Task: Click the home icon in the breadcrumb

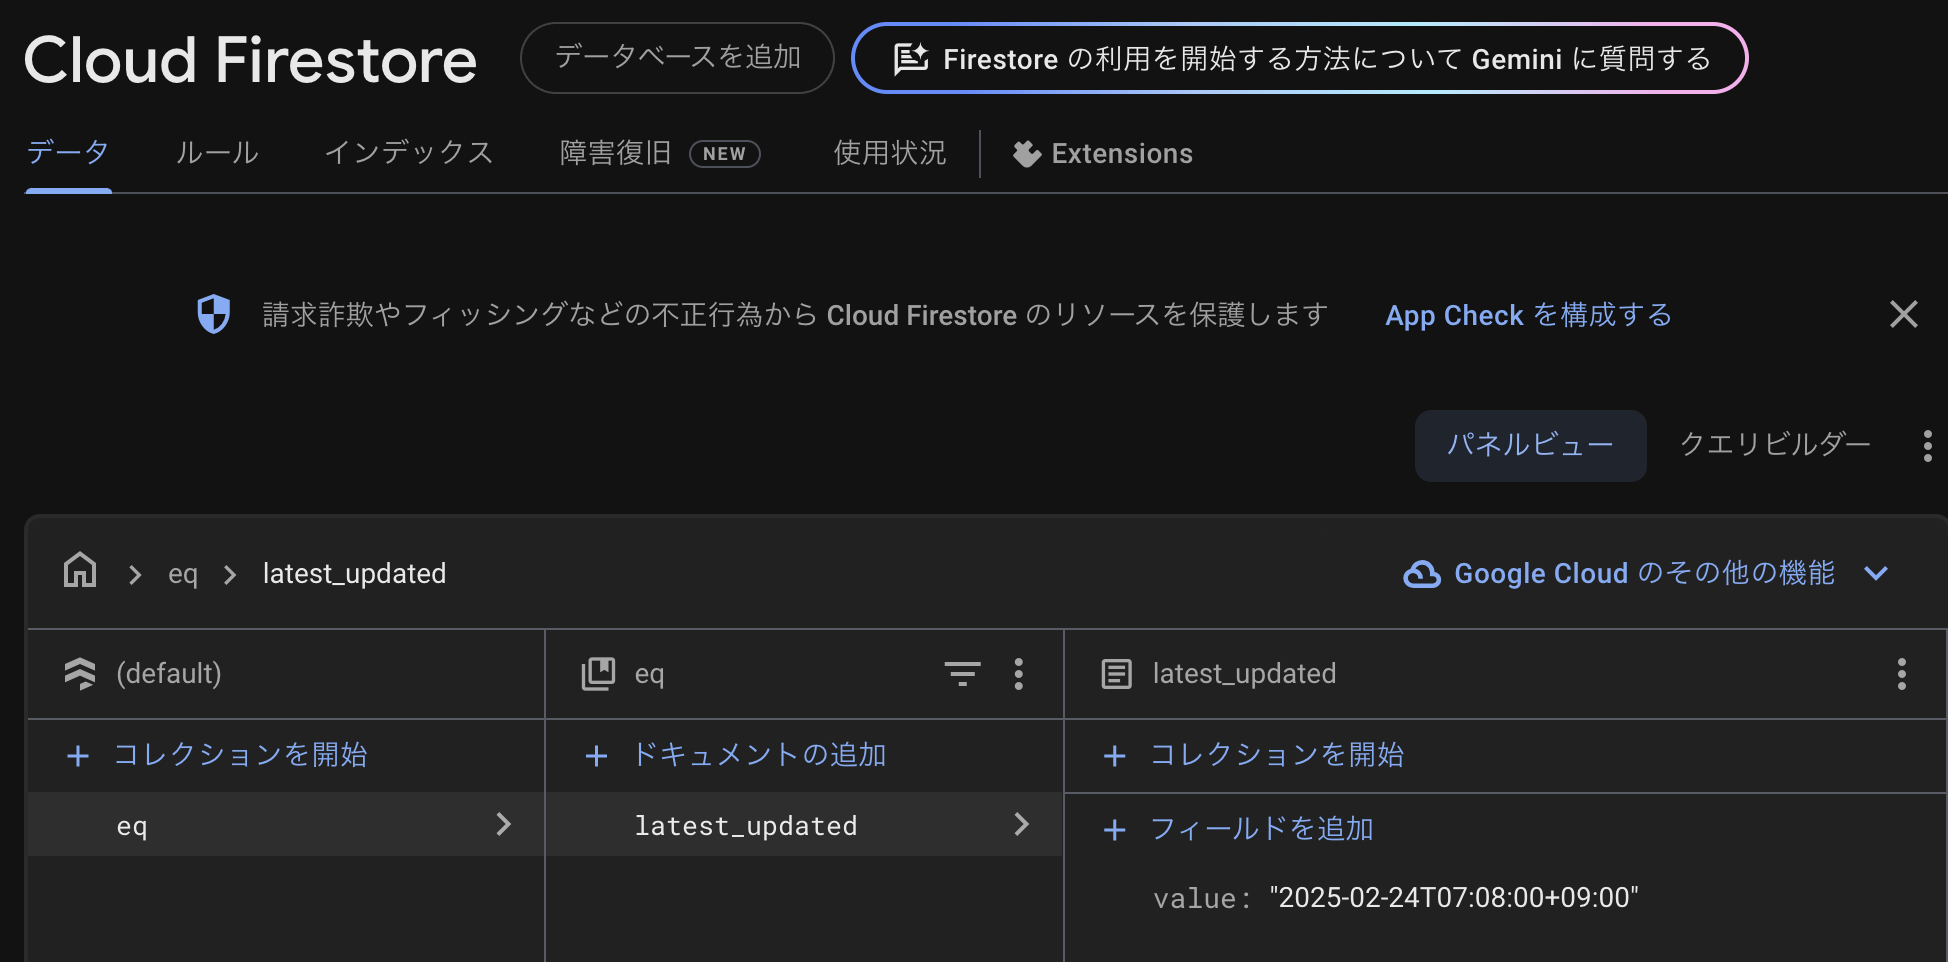Action: pyautogui.click(x=79, y=571)
